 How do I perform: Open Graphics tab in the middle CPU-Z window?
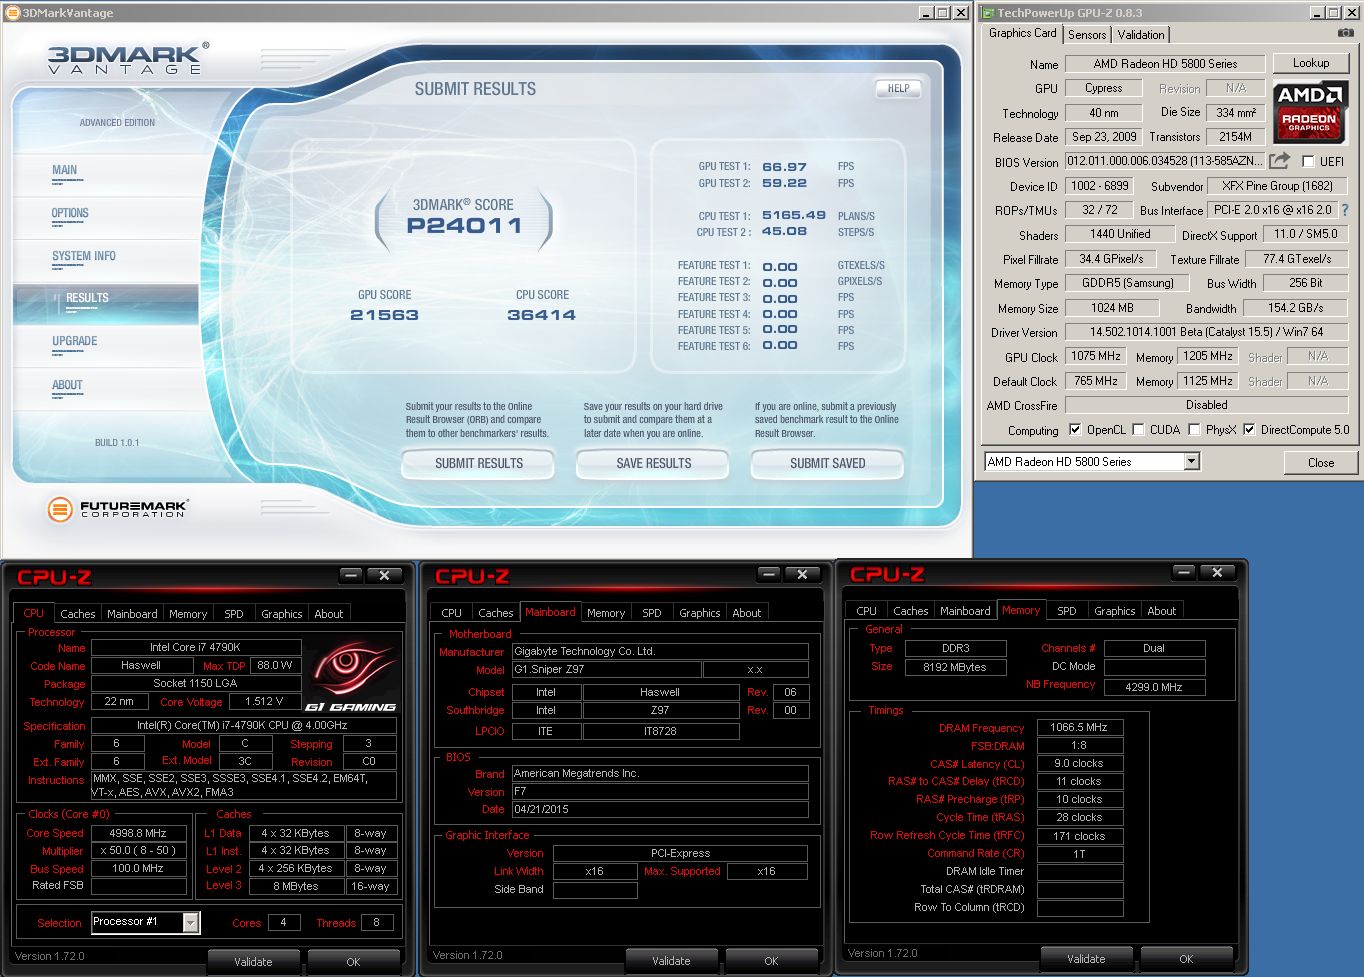click(700, 613)
